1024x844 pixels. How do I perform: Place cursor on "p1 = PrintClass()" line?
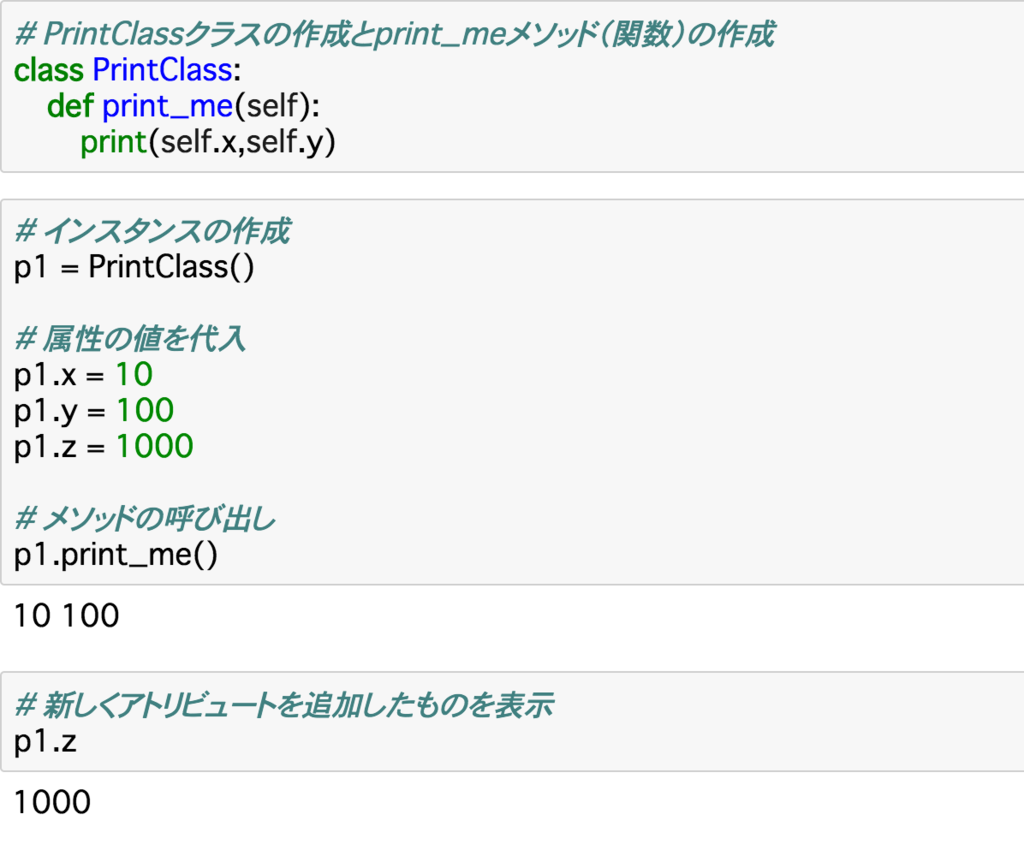coord(134,267)
